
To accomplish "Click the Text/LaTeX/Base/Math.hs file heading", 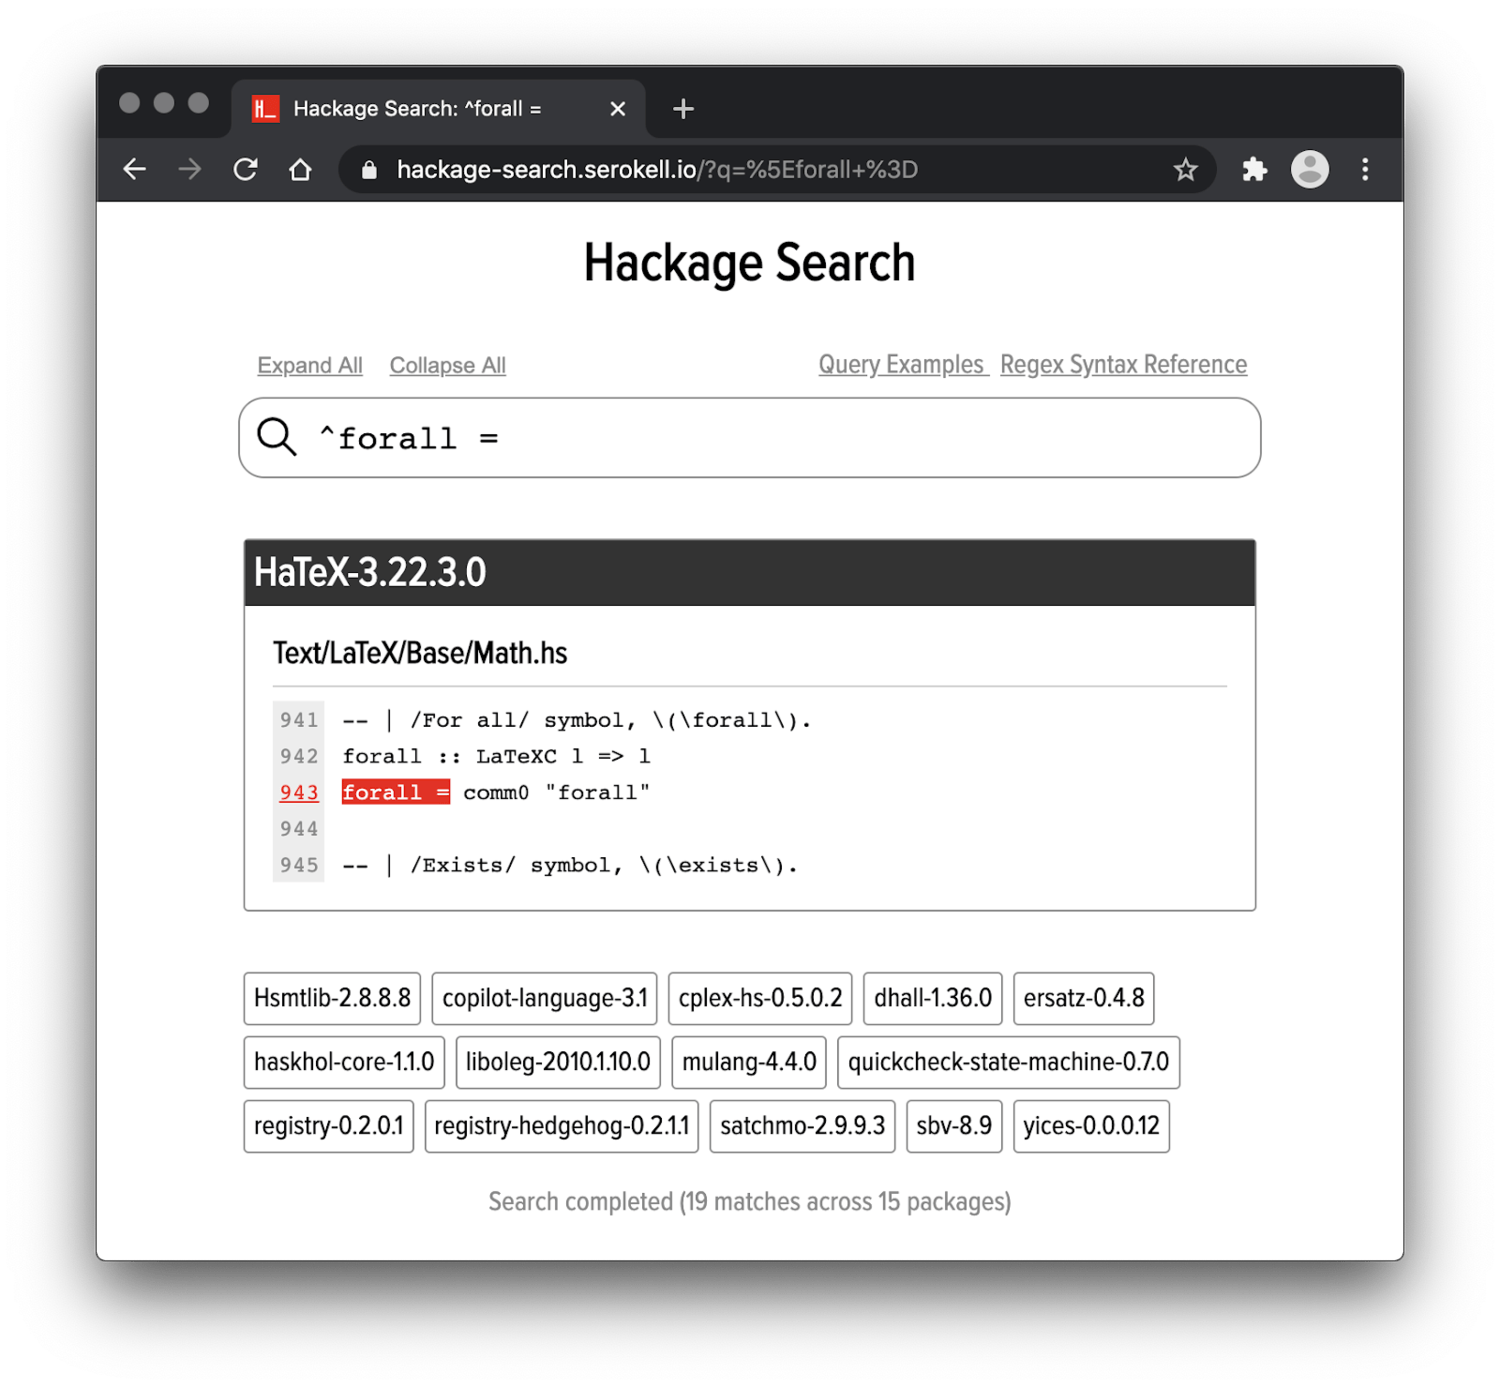I will [420, 653].
